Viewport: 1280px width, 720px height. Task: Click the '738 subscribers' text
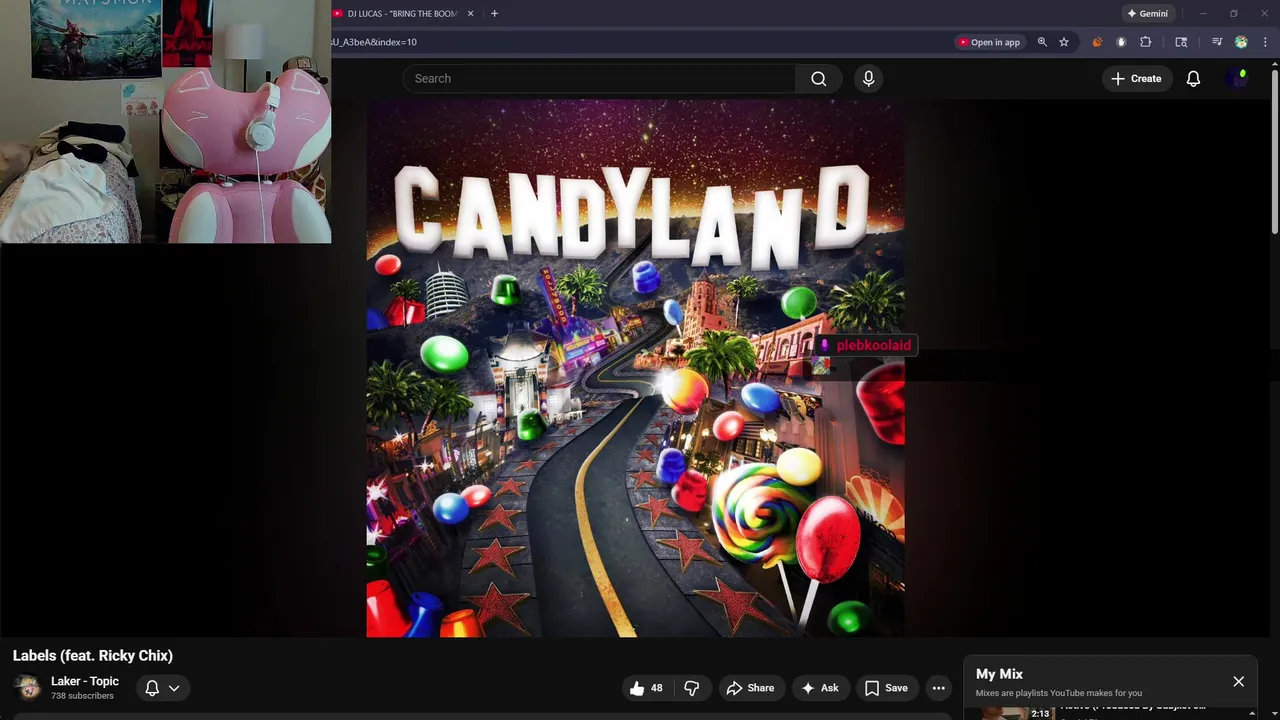(82, 696)
